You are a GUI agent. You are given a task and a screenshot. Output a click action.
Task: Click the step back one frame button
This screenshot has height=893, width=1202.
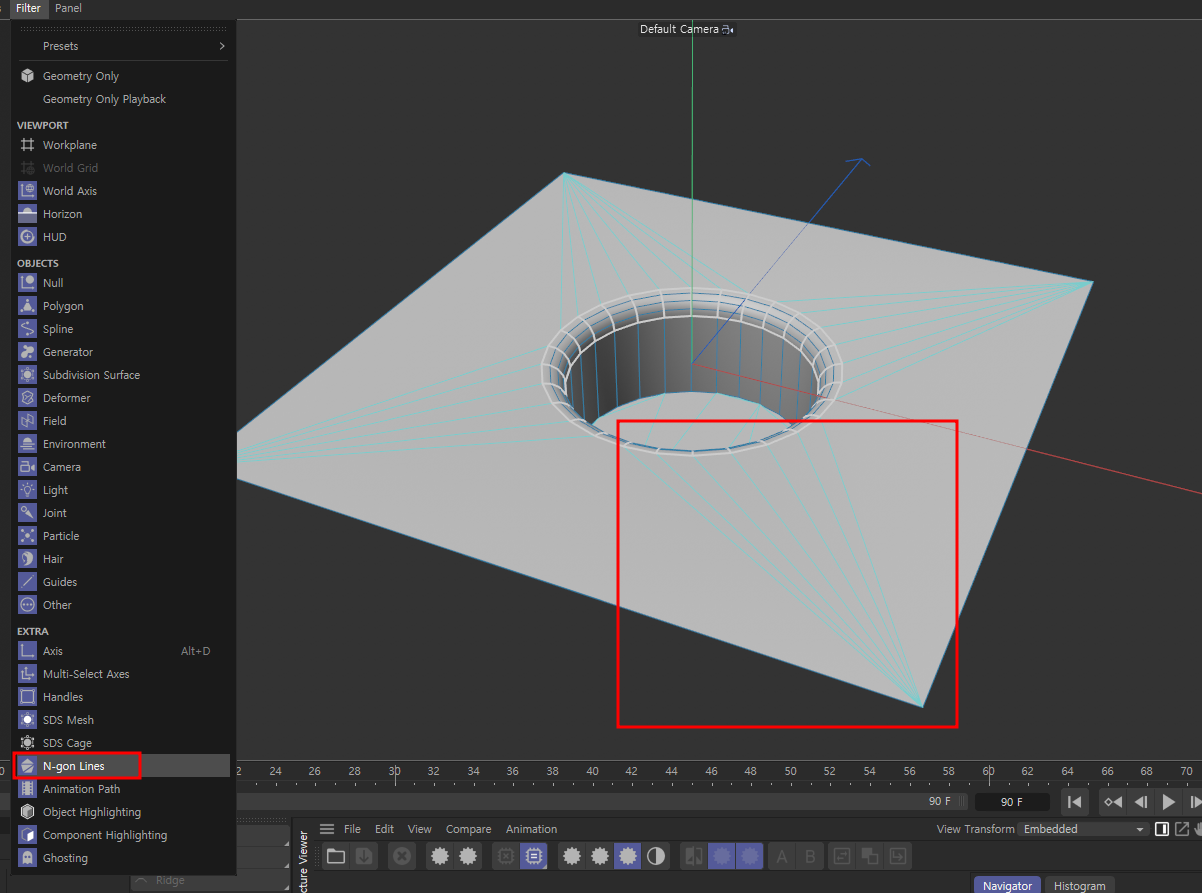coord(1140,802)
